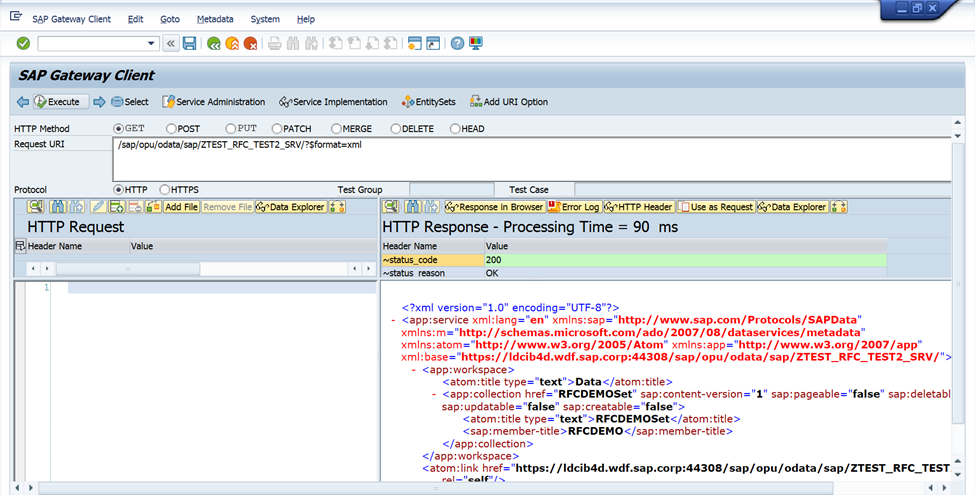Click inside the Request URI field
This screenshot has height=495, width=975.
coord(532,159)
